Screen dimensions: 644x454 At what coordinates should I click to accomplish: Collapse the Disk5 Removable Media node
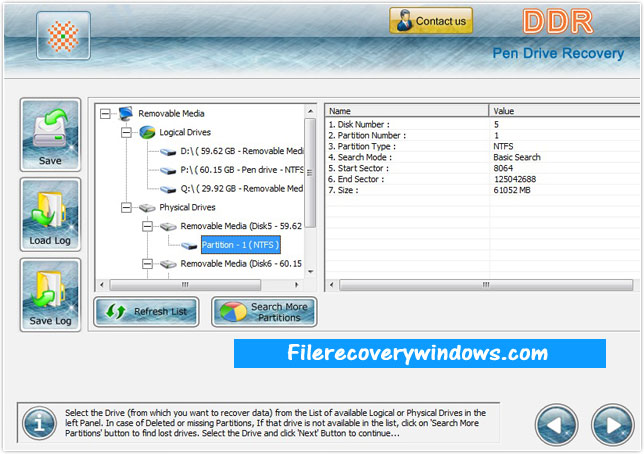(147, 226)
